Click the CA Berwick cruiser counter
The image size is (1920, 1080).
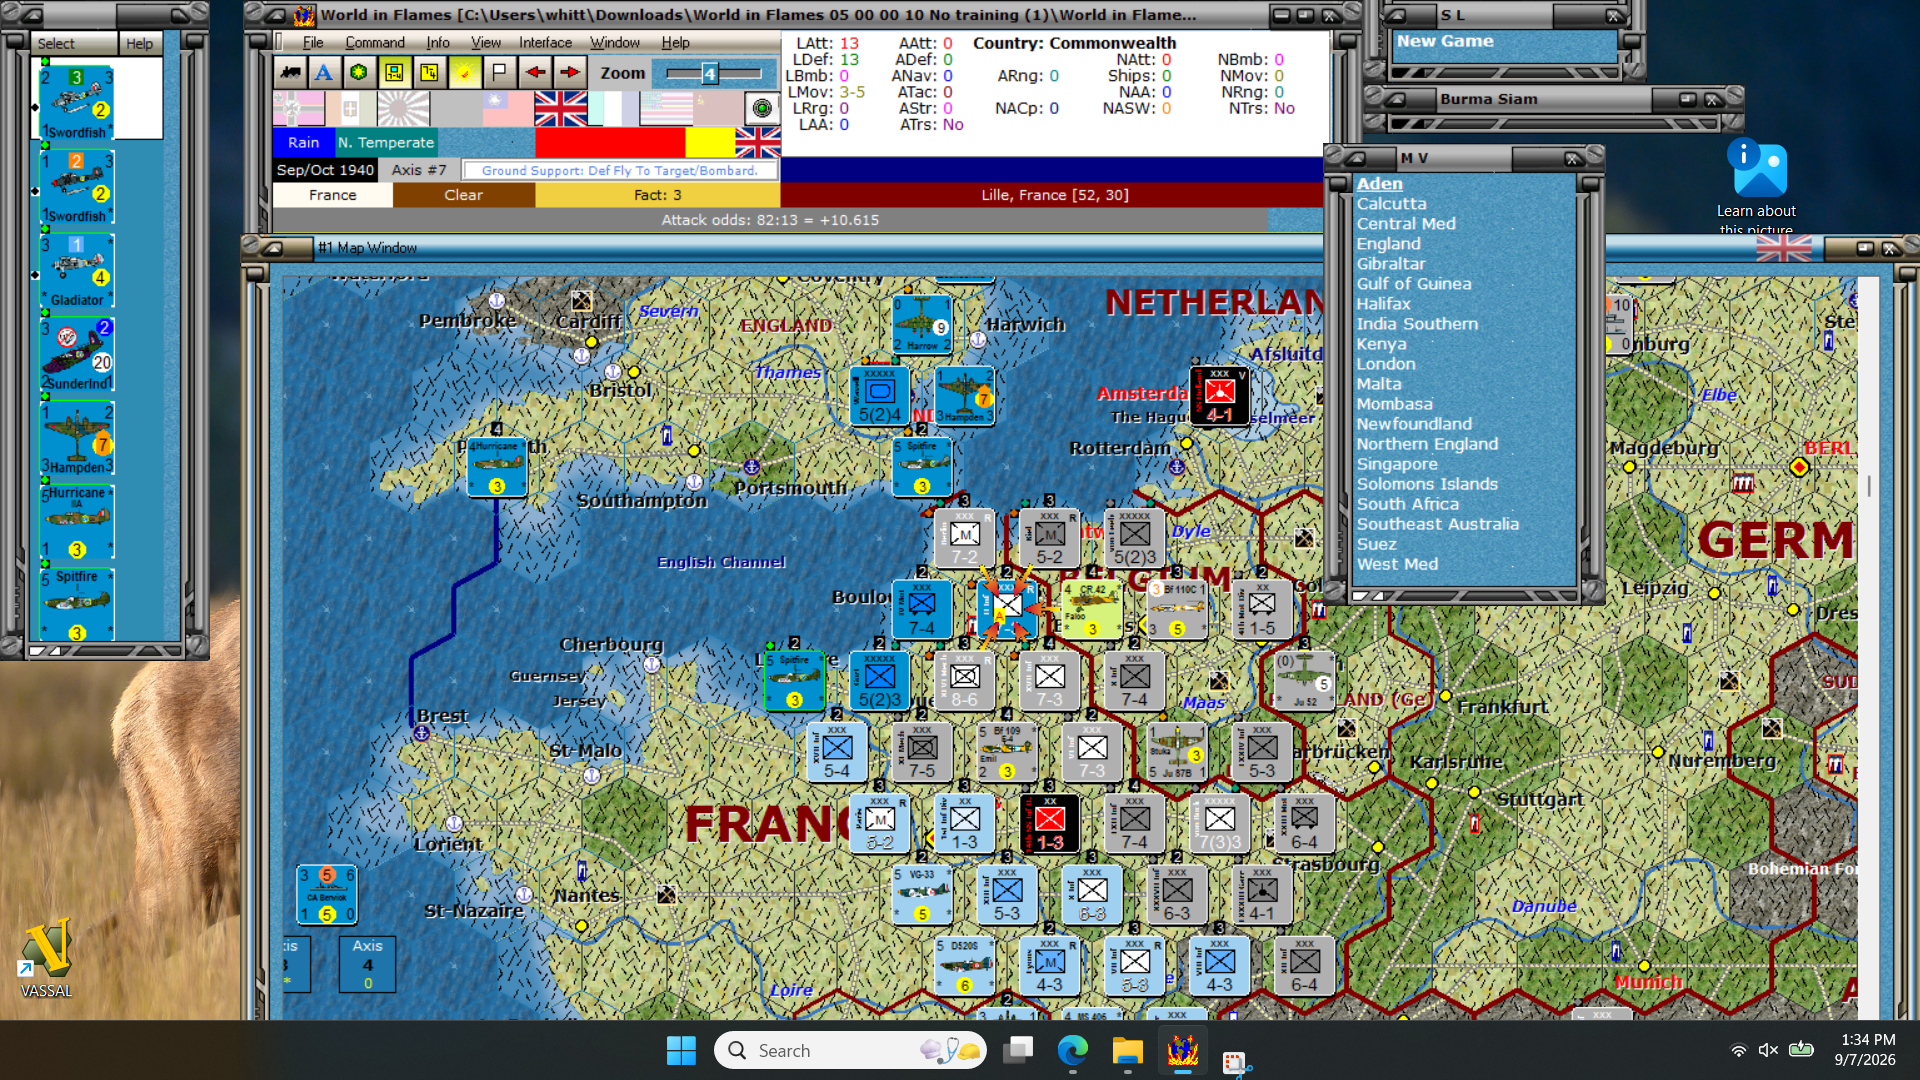click(327, 894)
